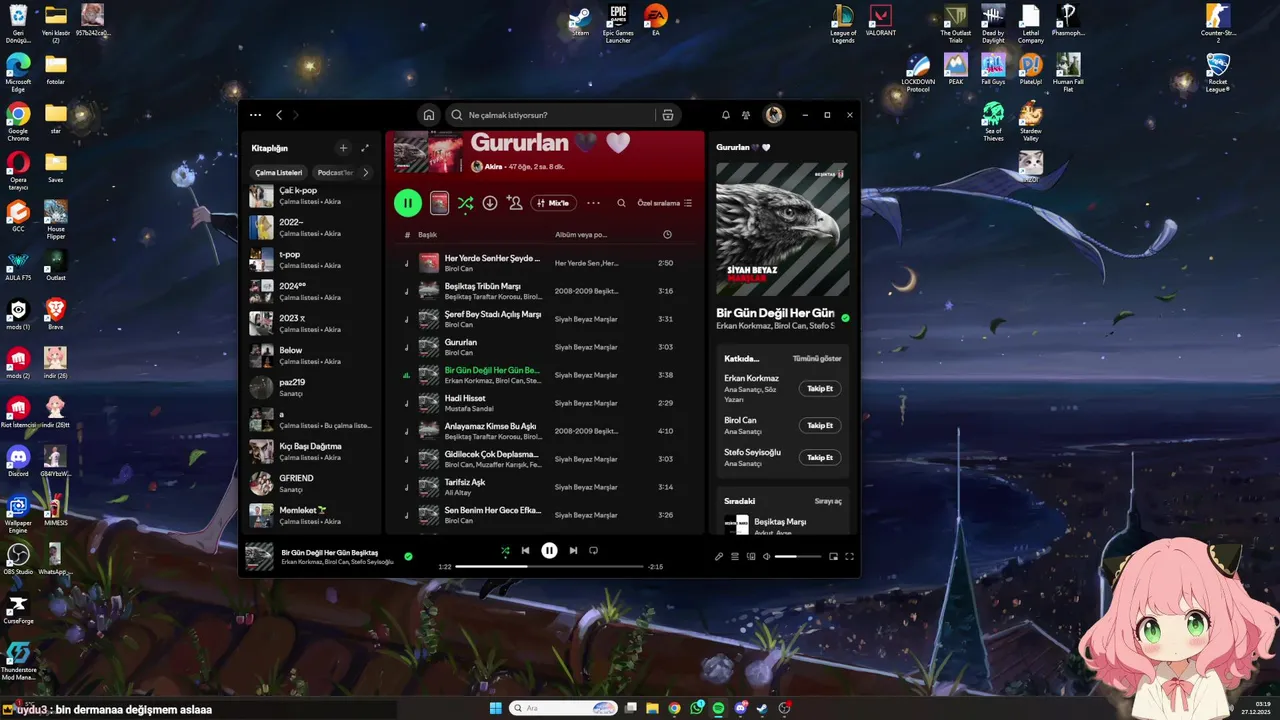The image size is (1280, 720).
Task: Open the 2022~ playlist
Action: point(311,227)
